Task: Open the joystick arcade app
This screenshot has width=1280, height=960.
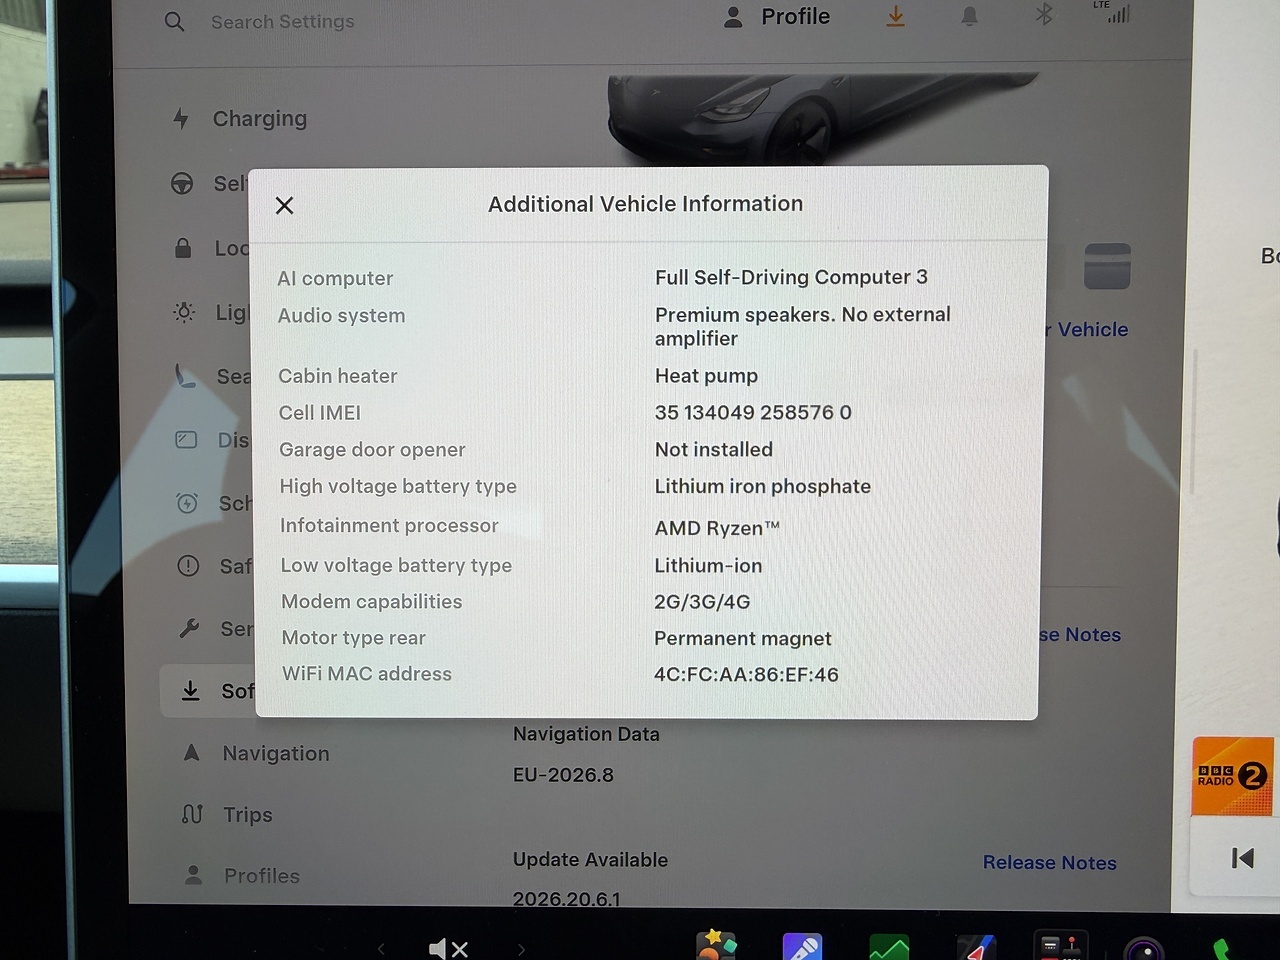Action: (1060, 947)
